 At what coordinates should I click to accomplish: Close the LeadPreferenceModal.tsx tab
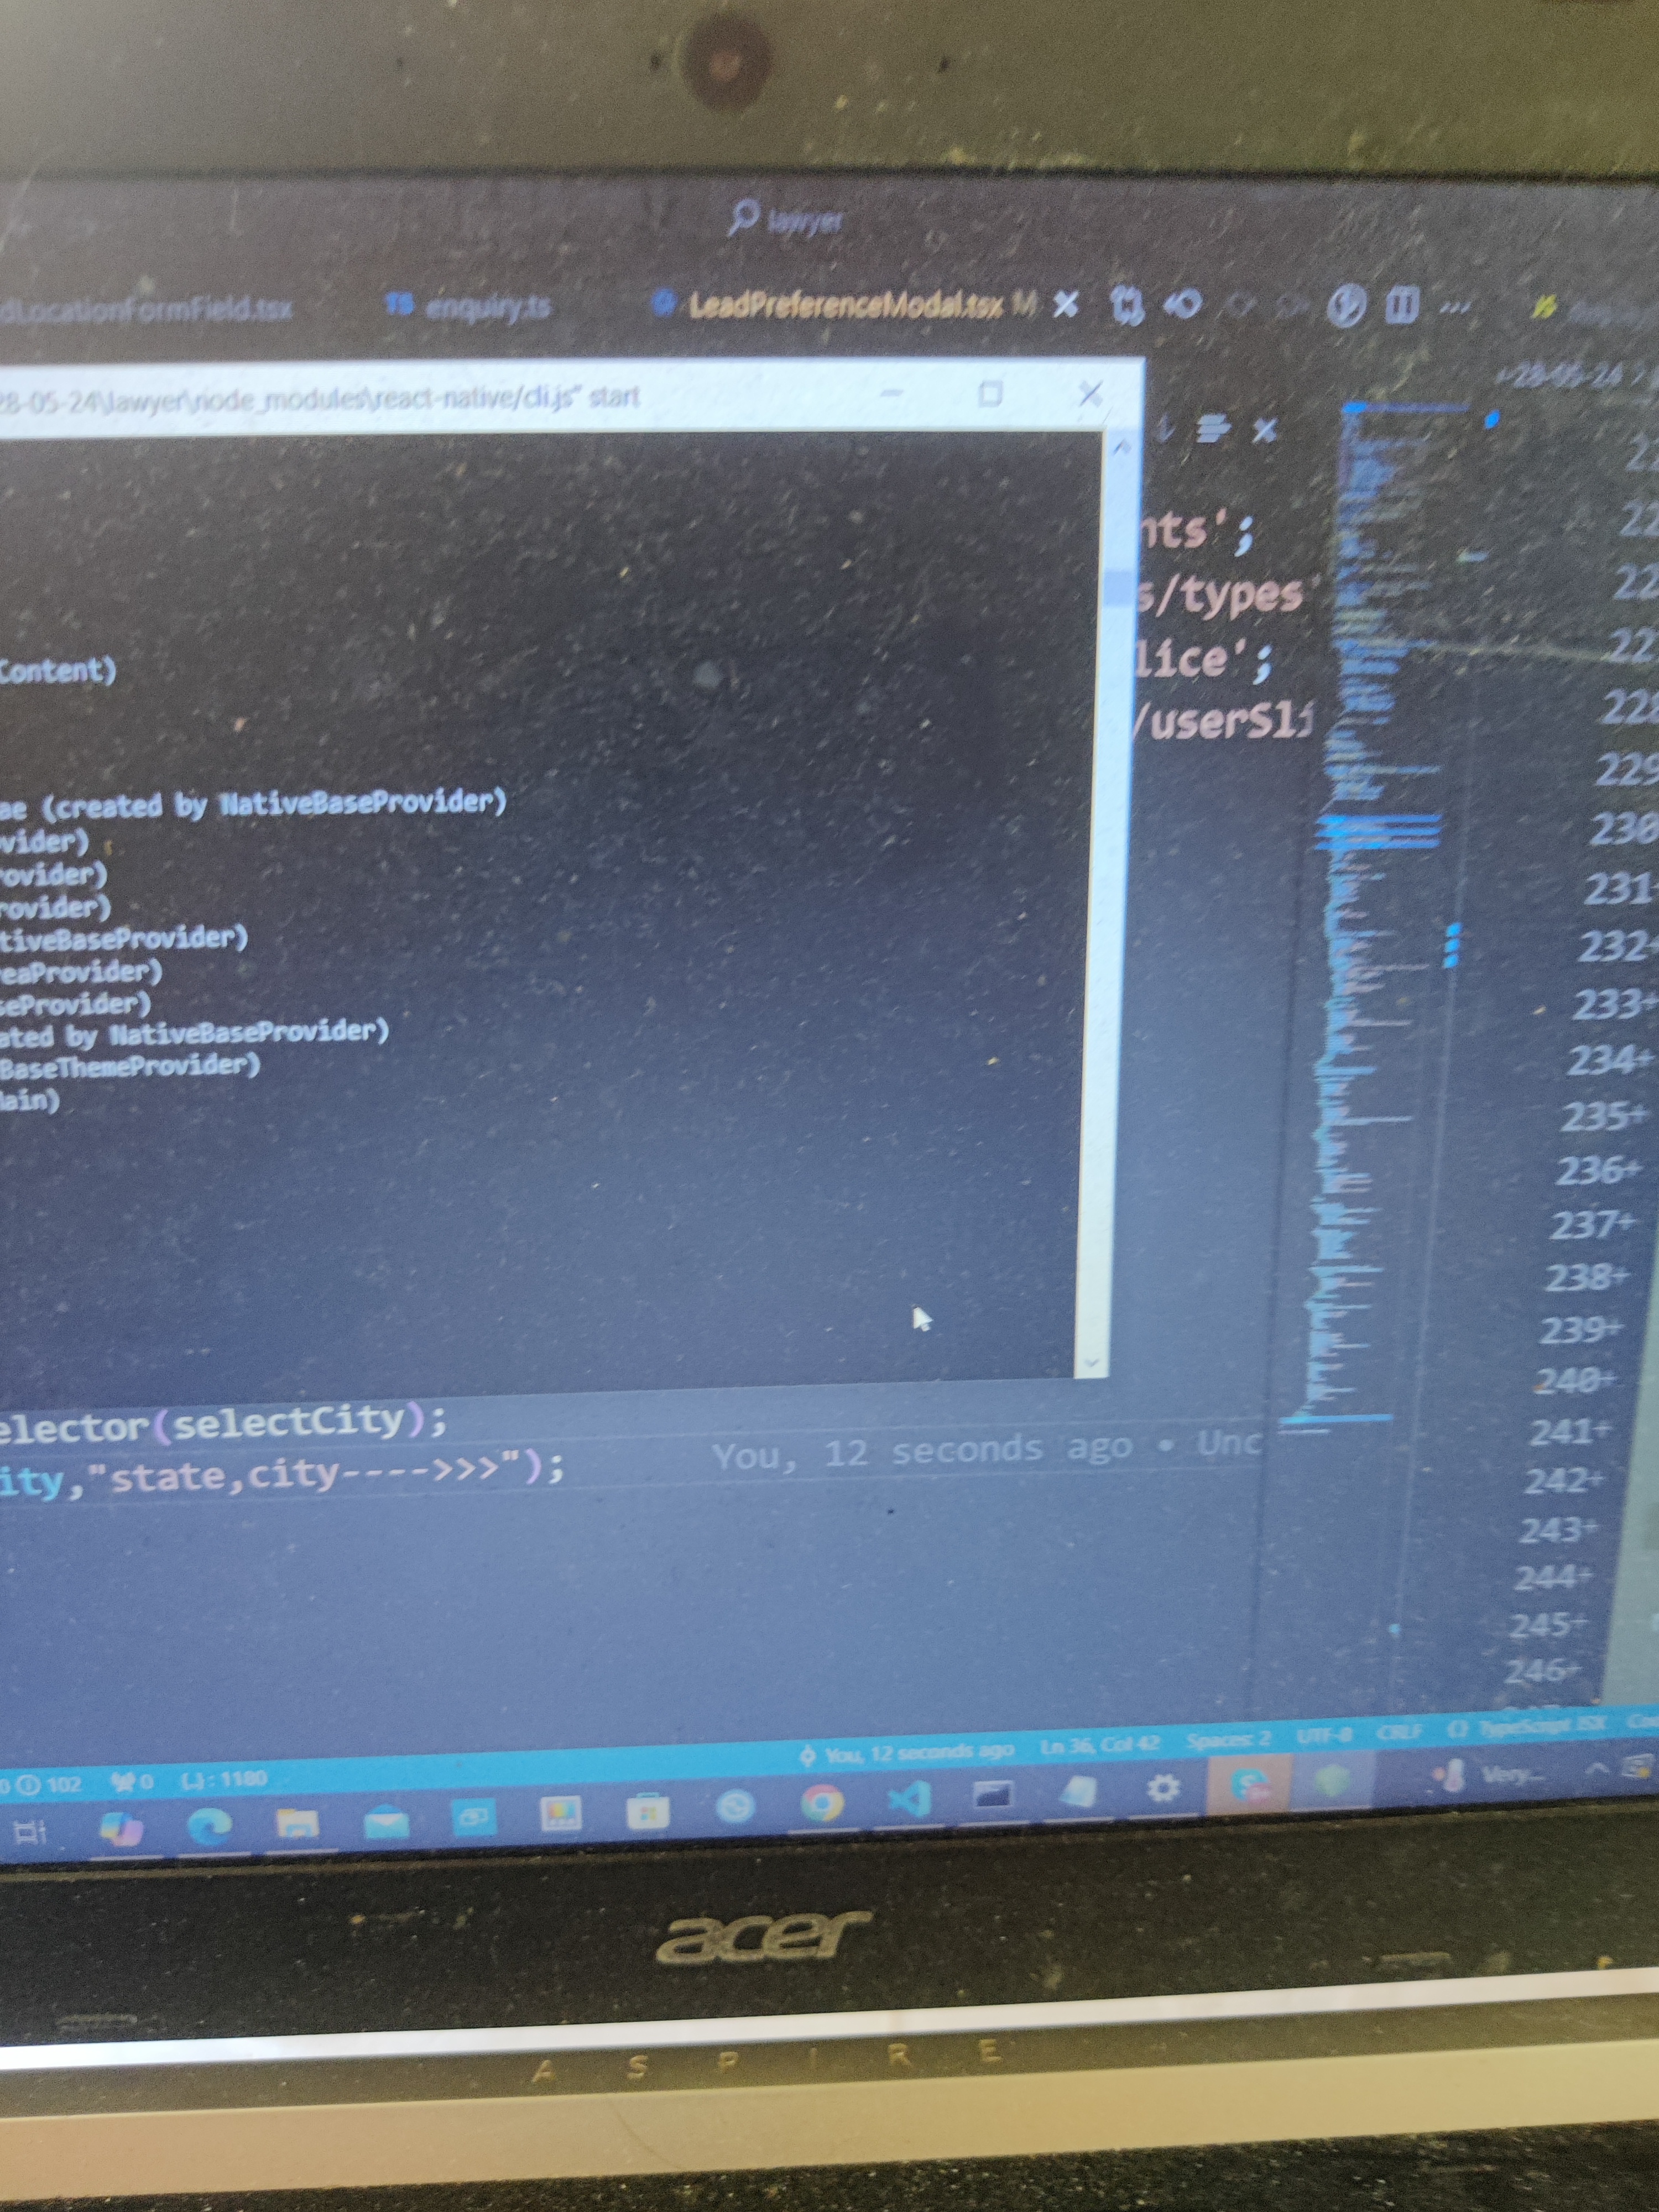1067,304
